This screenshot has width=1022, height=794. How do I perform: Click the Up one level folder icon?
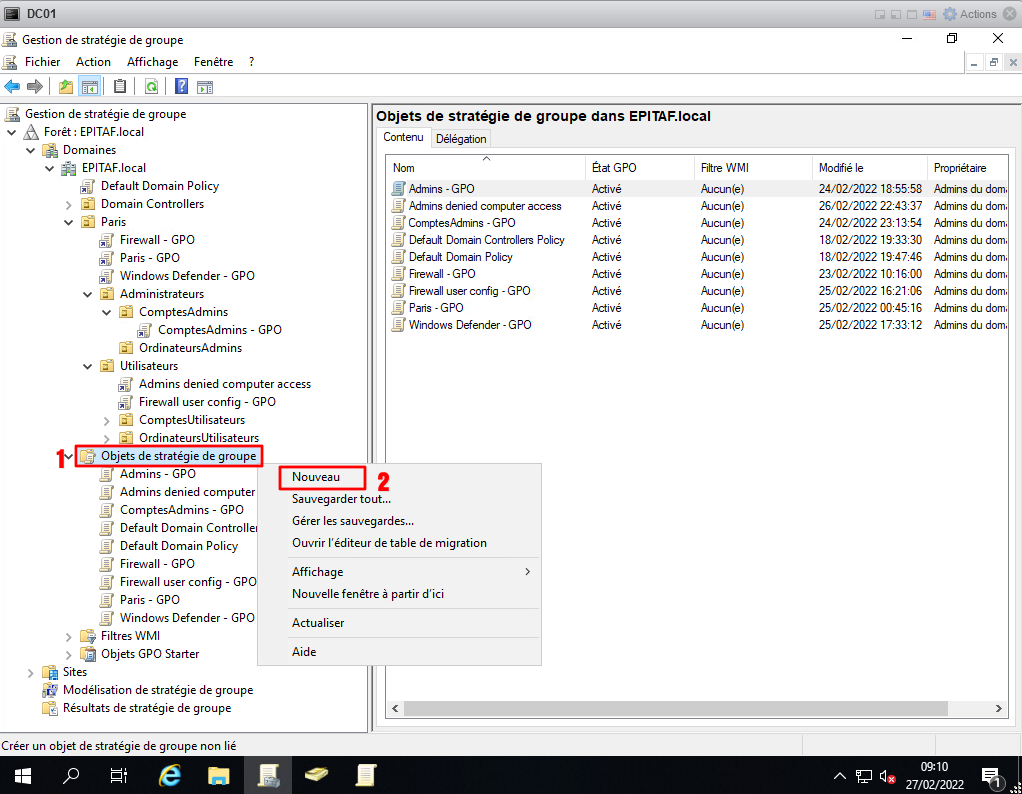(66, 86)
